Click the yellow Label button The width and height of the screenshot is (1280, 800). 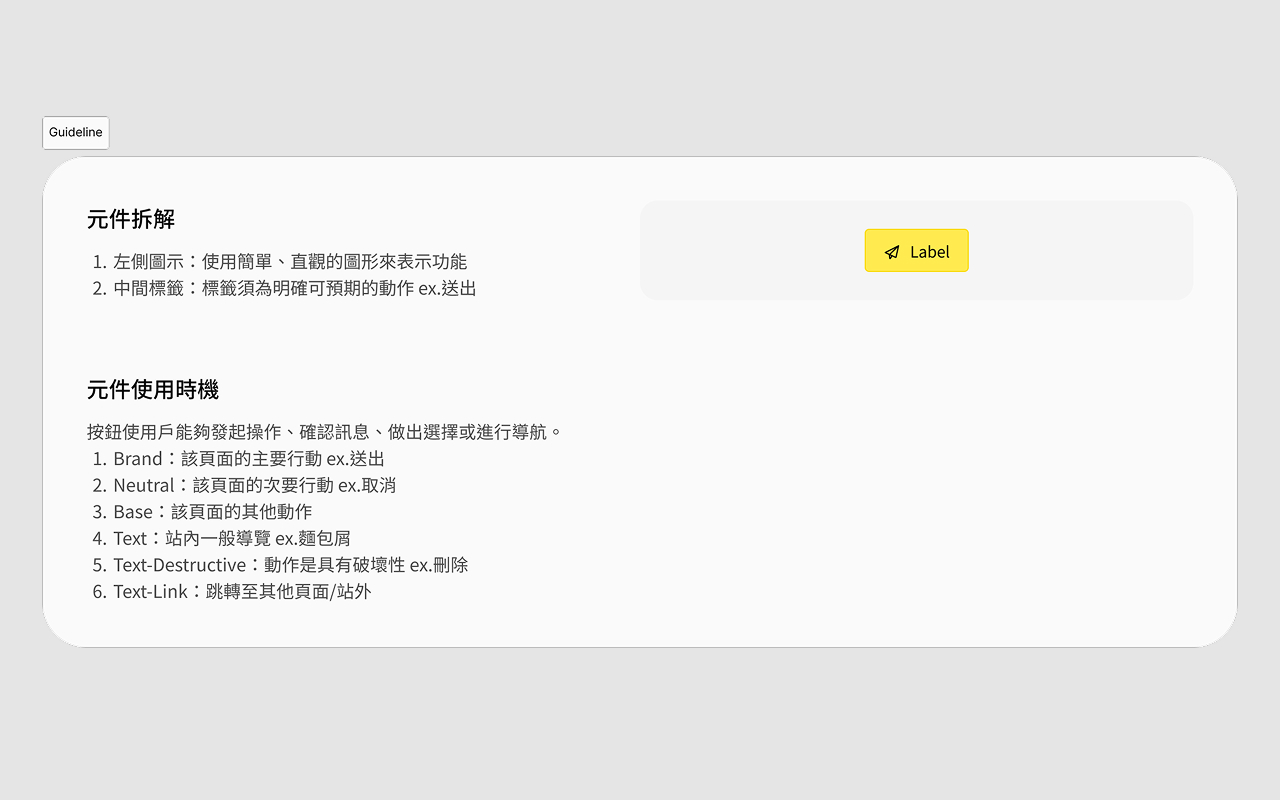pyautogui.click(x=916, y=251)
